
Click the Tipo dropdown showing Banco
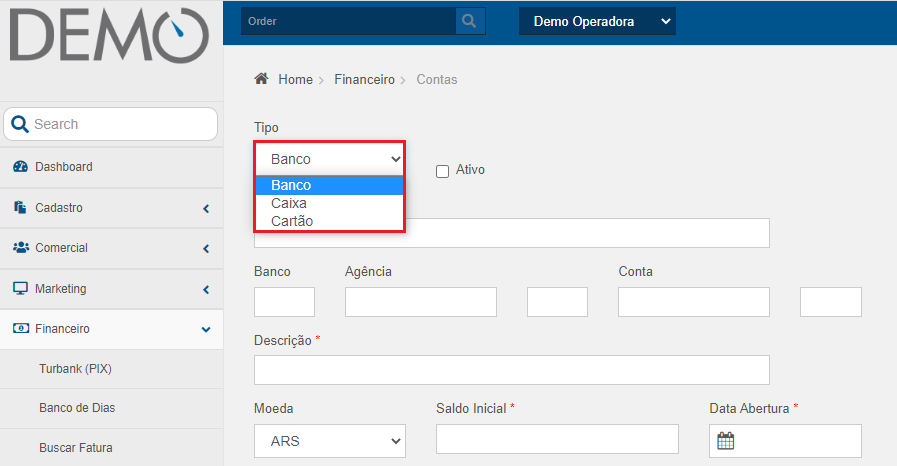330,159
